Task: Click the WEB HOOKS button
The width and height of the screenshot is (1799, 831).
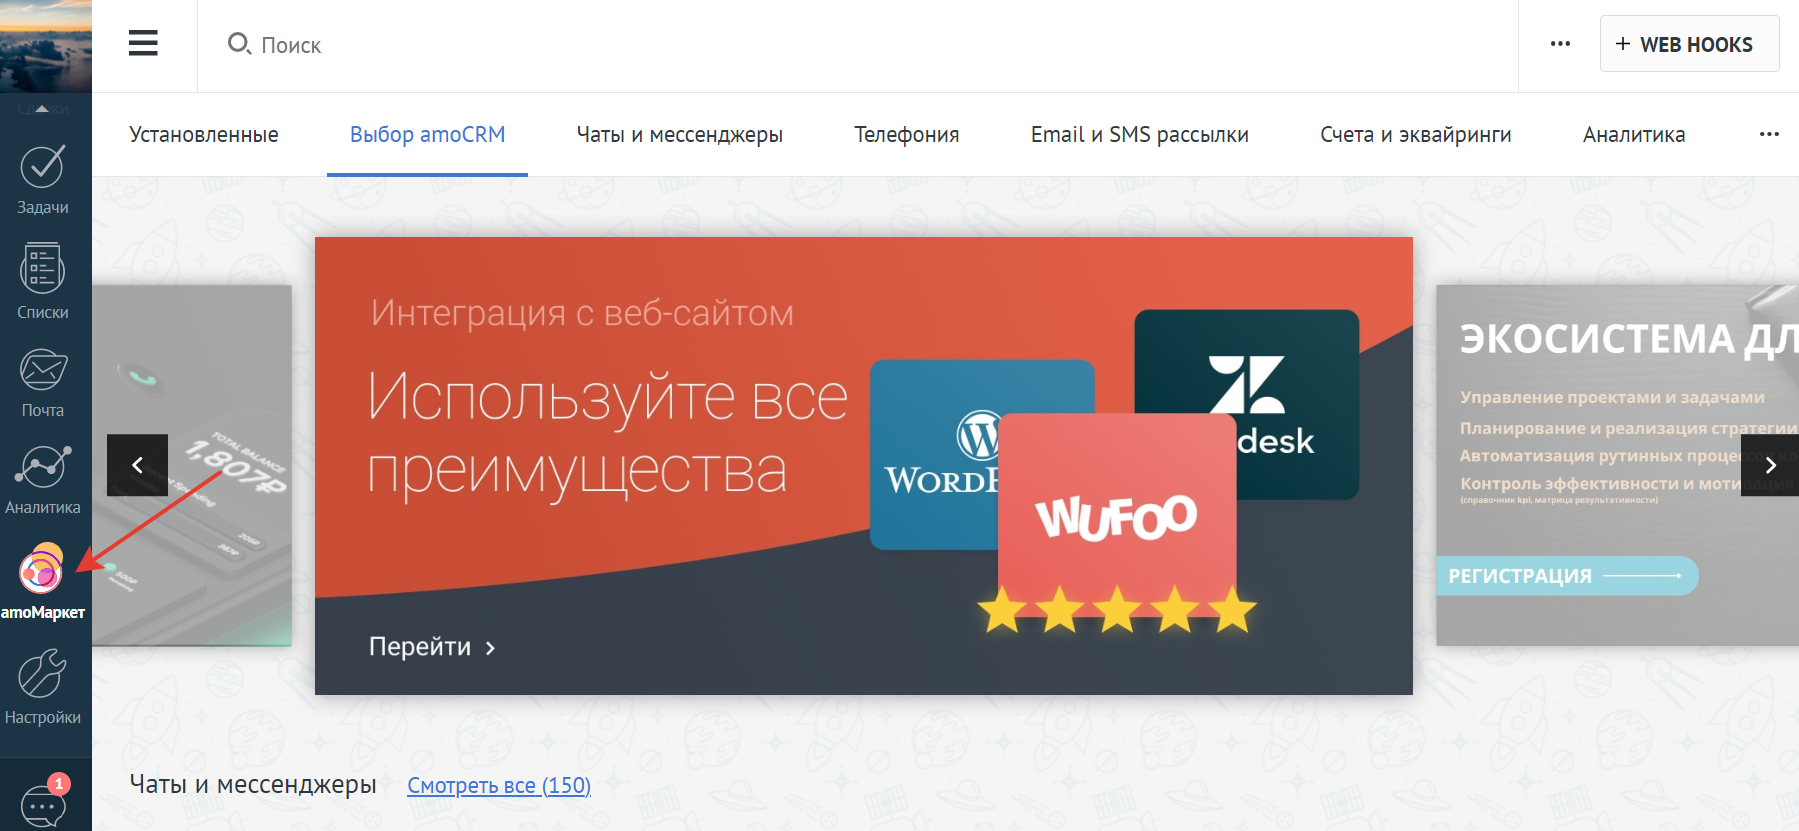Action: pyautogui.click(x=1688, y=44)
